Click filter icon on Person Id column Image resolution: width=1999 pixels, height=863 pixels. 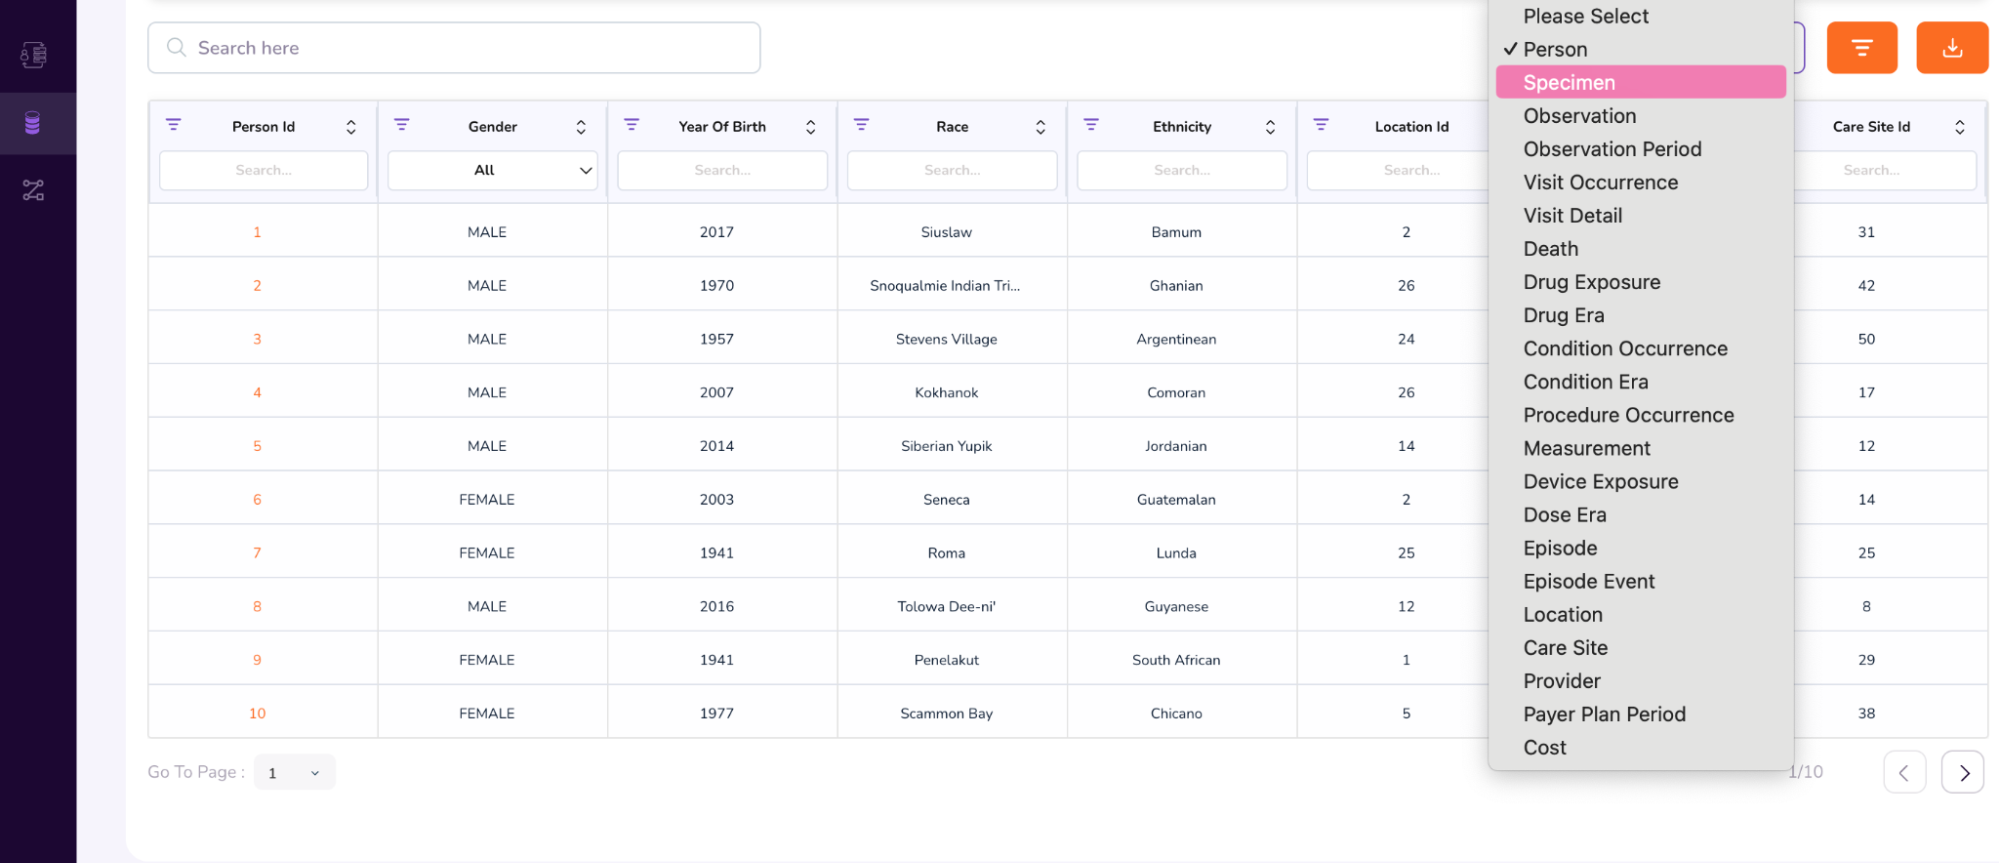173,125
